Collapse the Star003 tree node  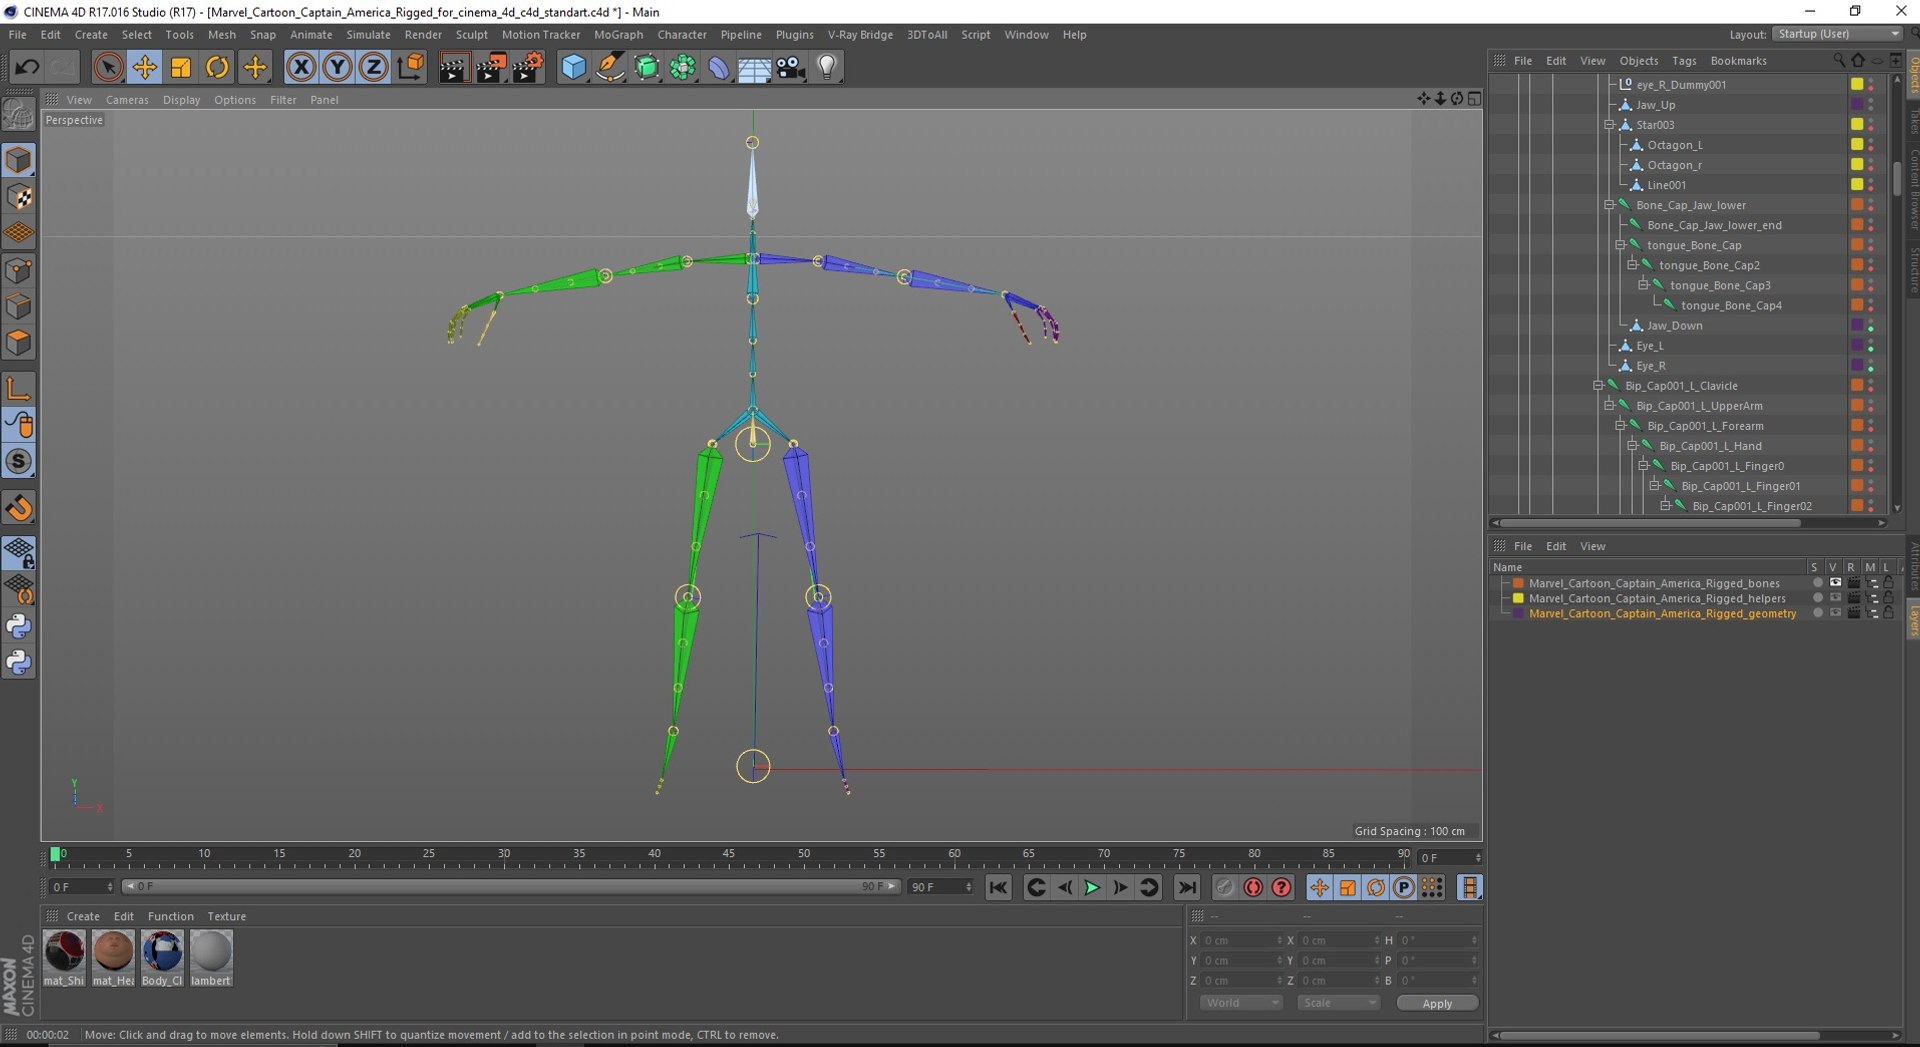1609,125
